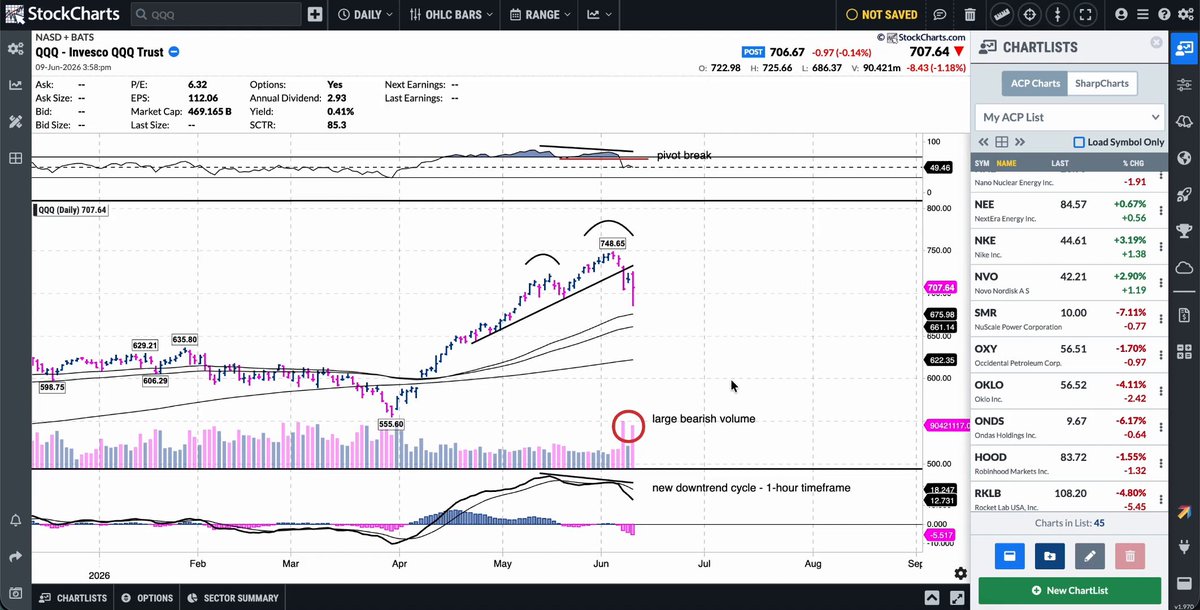Select the ruler measurement tool
The image size is (1200, 610).
(1004, 15)
